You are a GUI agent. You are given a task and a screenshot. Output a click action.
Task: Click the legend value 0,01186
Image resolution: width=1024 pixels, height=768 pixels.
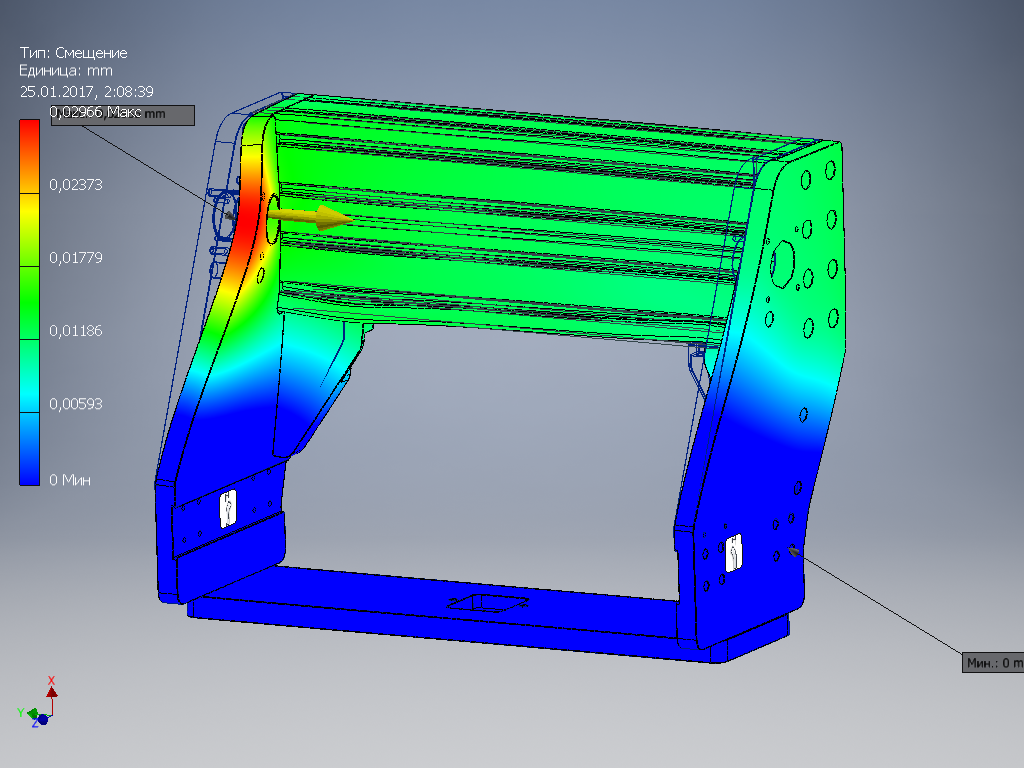[x=76, y=331]
